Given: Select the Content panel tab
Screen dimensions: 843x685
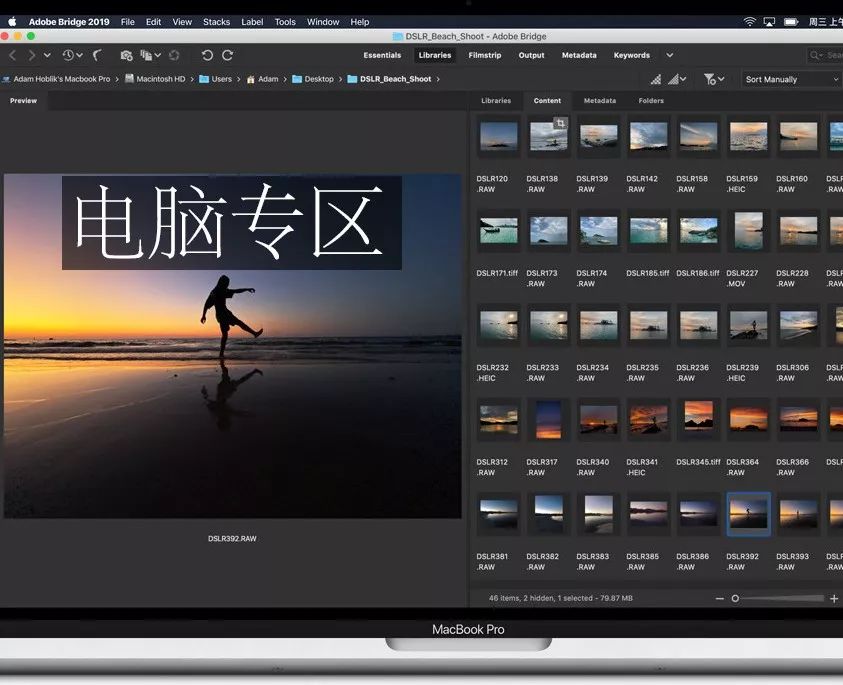Looking at the screenshot, I should tap(547, 101).
